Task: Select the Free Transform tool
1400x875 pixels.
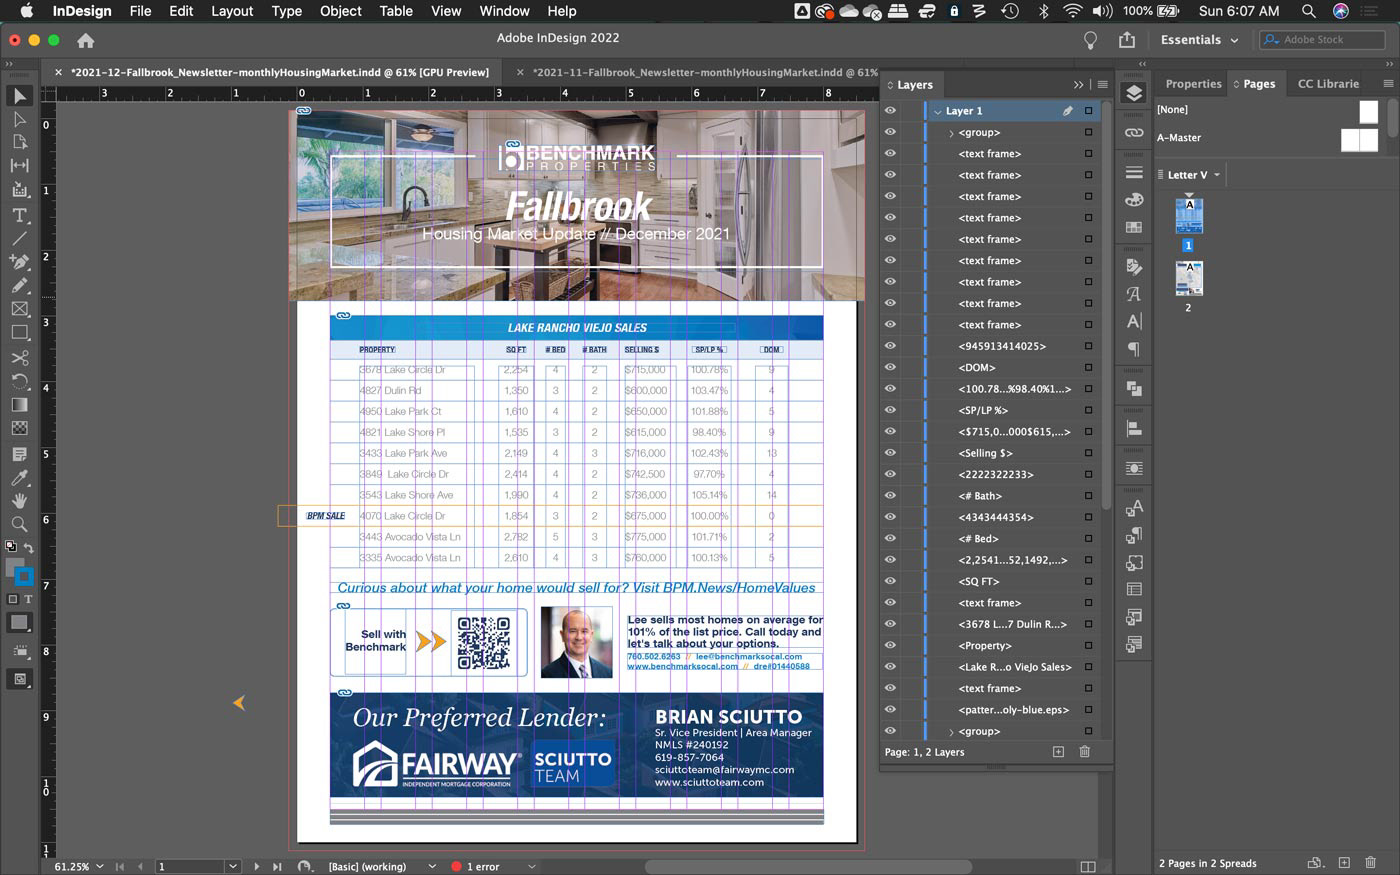Action: click(20, 381)
